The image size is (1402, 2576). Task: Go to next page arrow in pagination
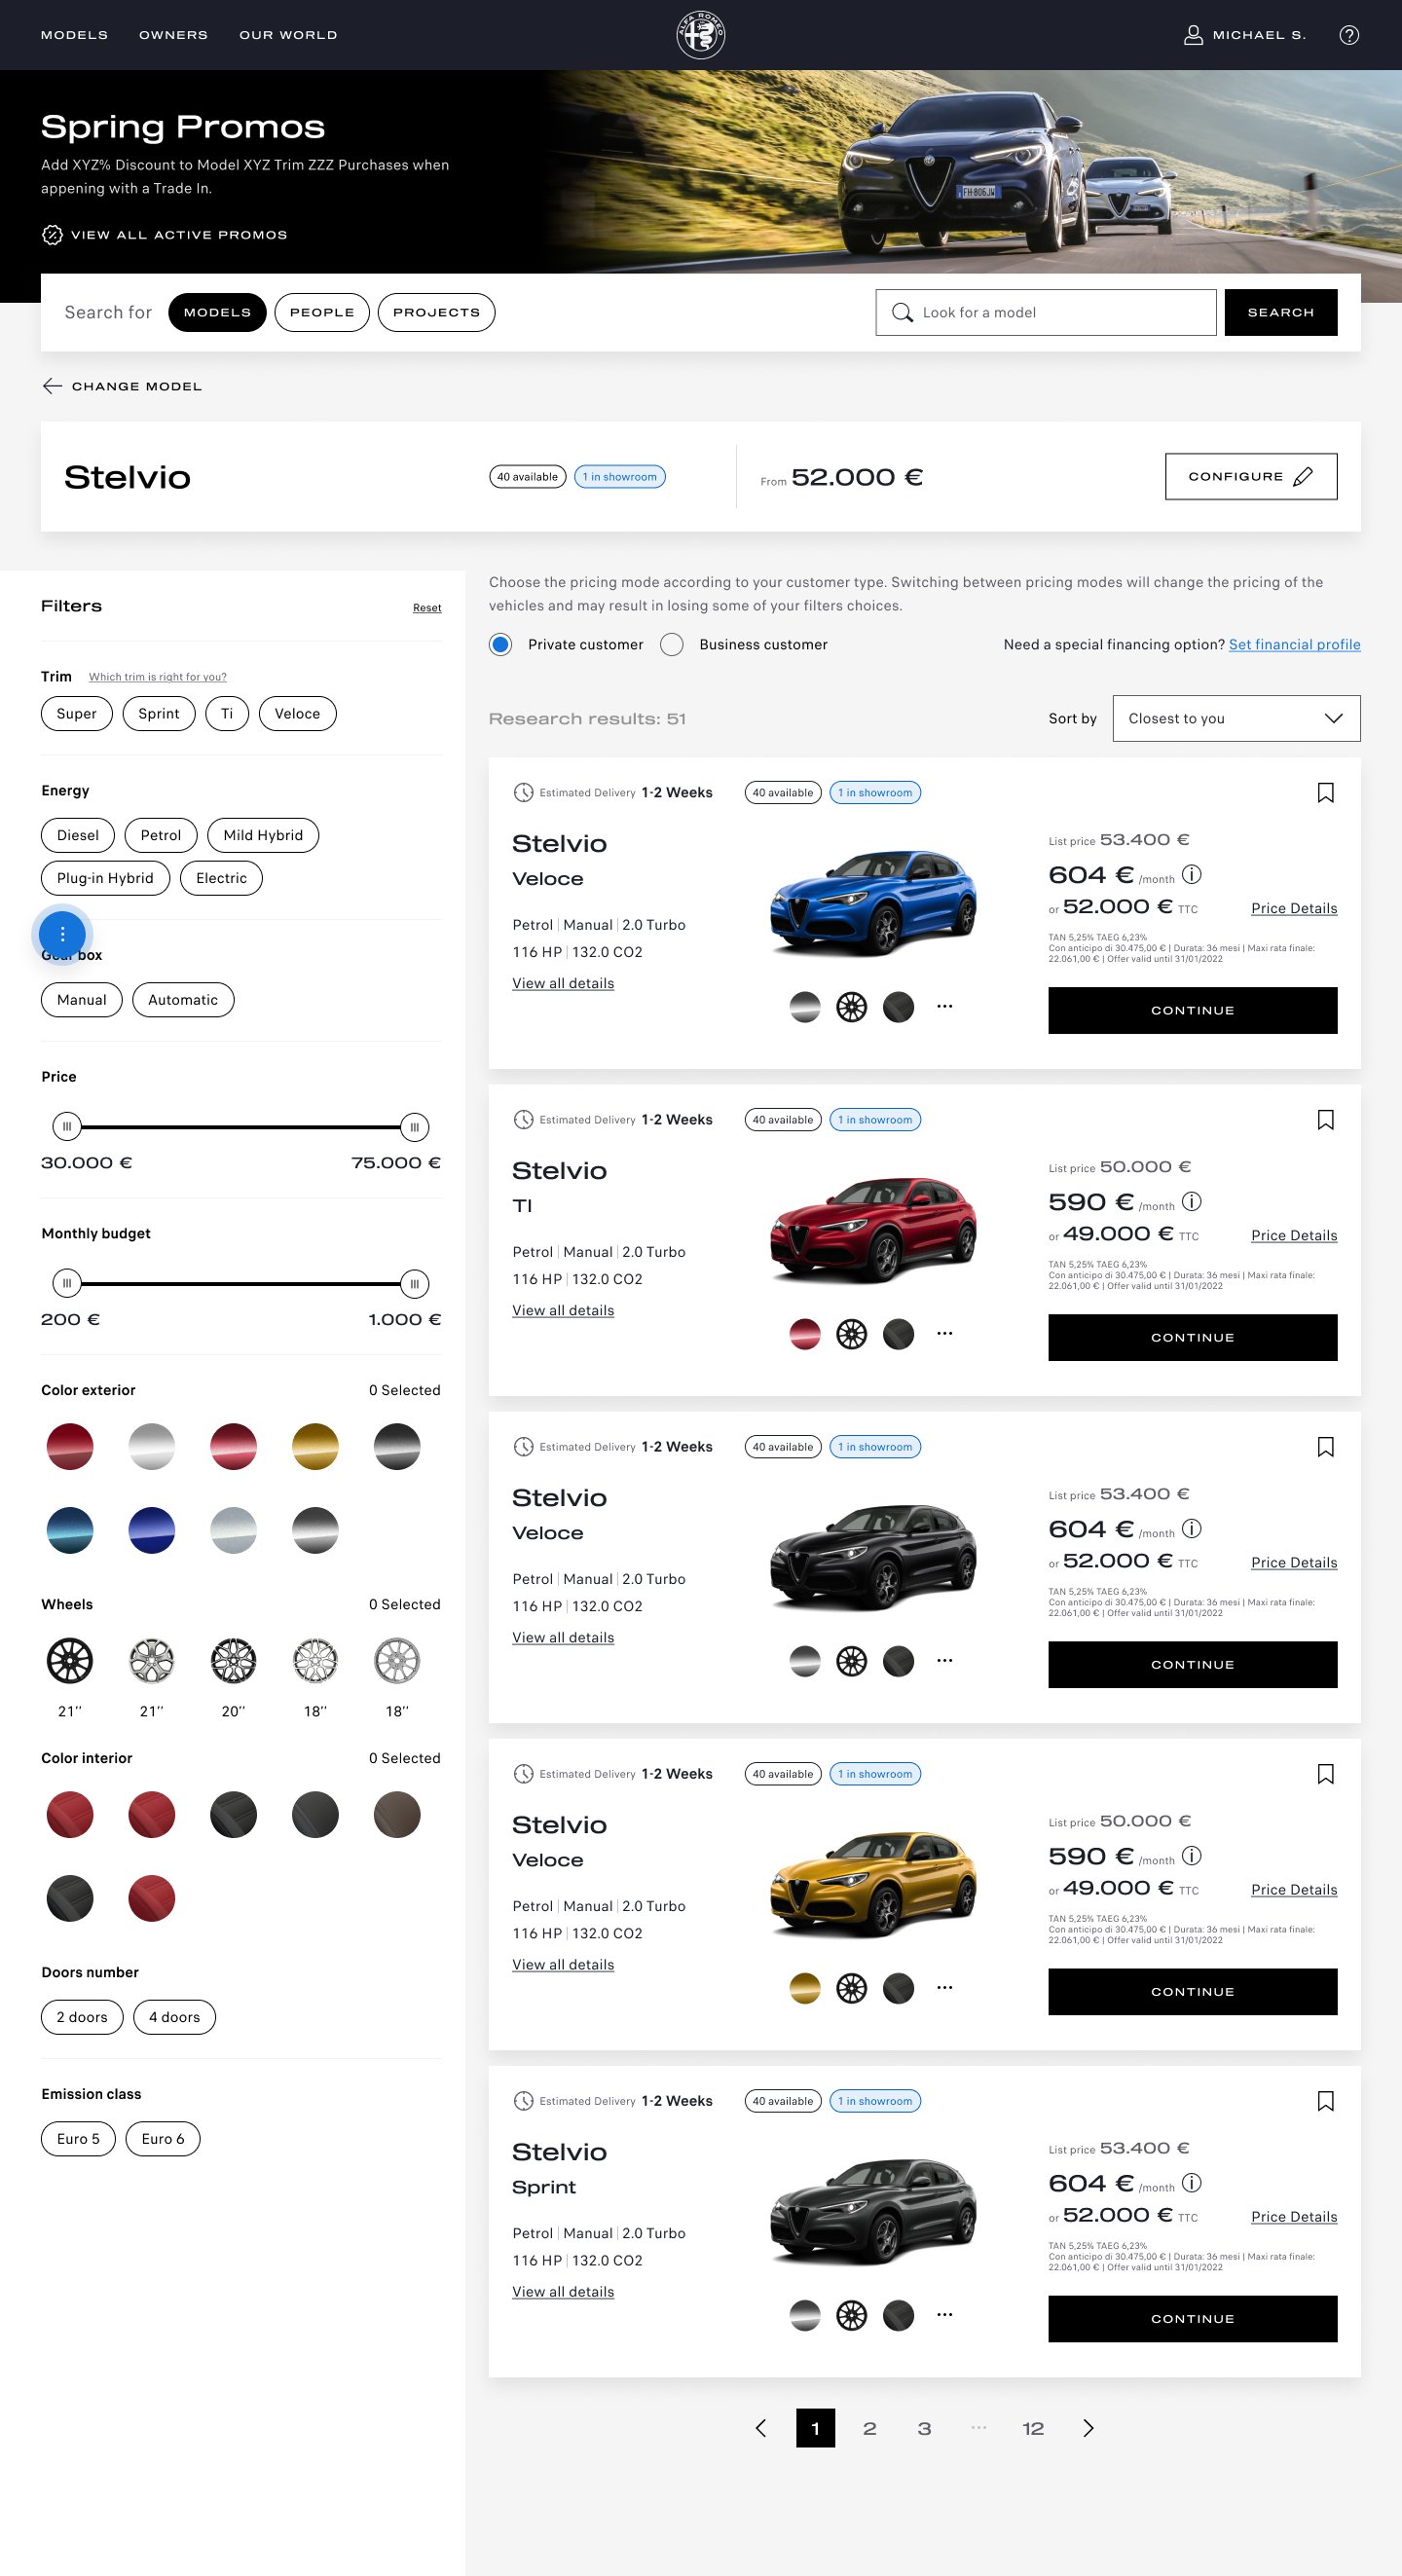tap(1088, 2428)
